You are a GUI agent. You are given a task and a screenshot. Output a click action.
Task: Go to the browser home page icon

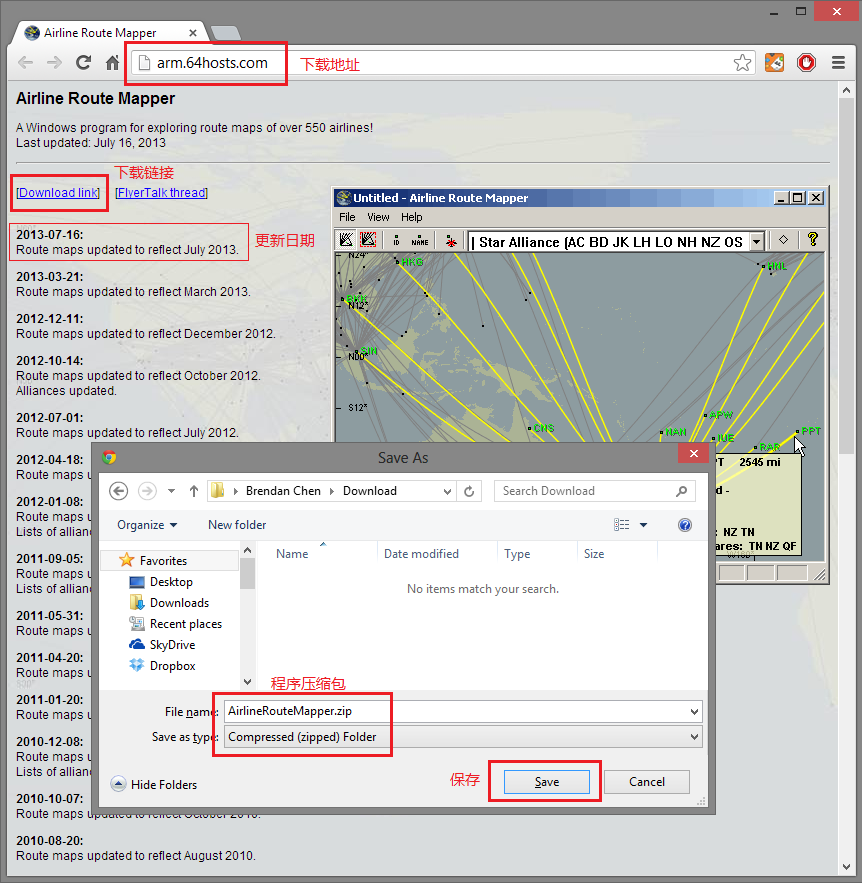[x=113, y=63]
